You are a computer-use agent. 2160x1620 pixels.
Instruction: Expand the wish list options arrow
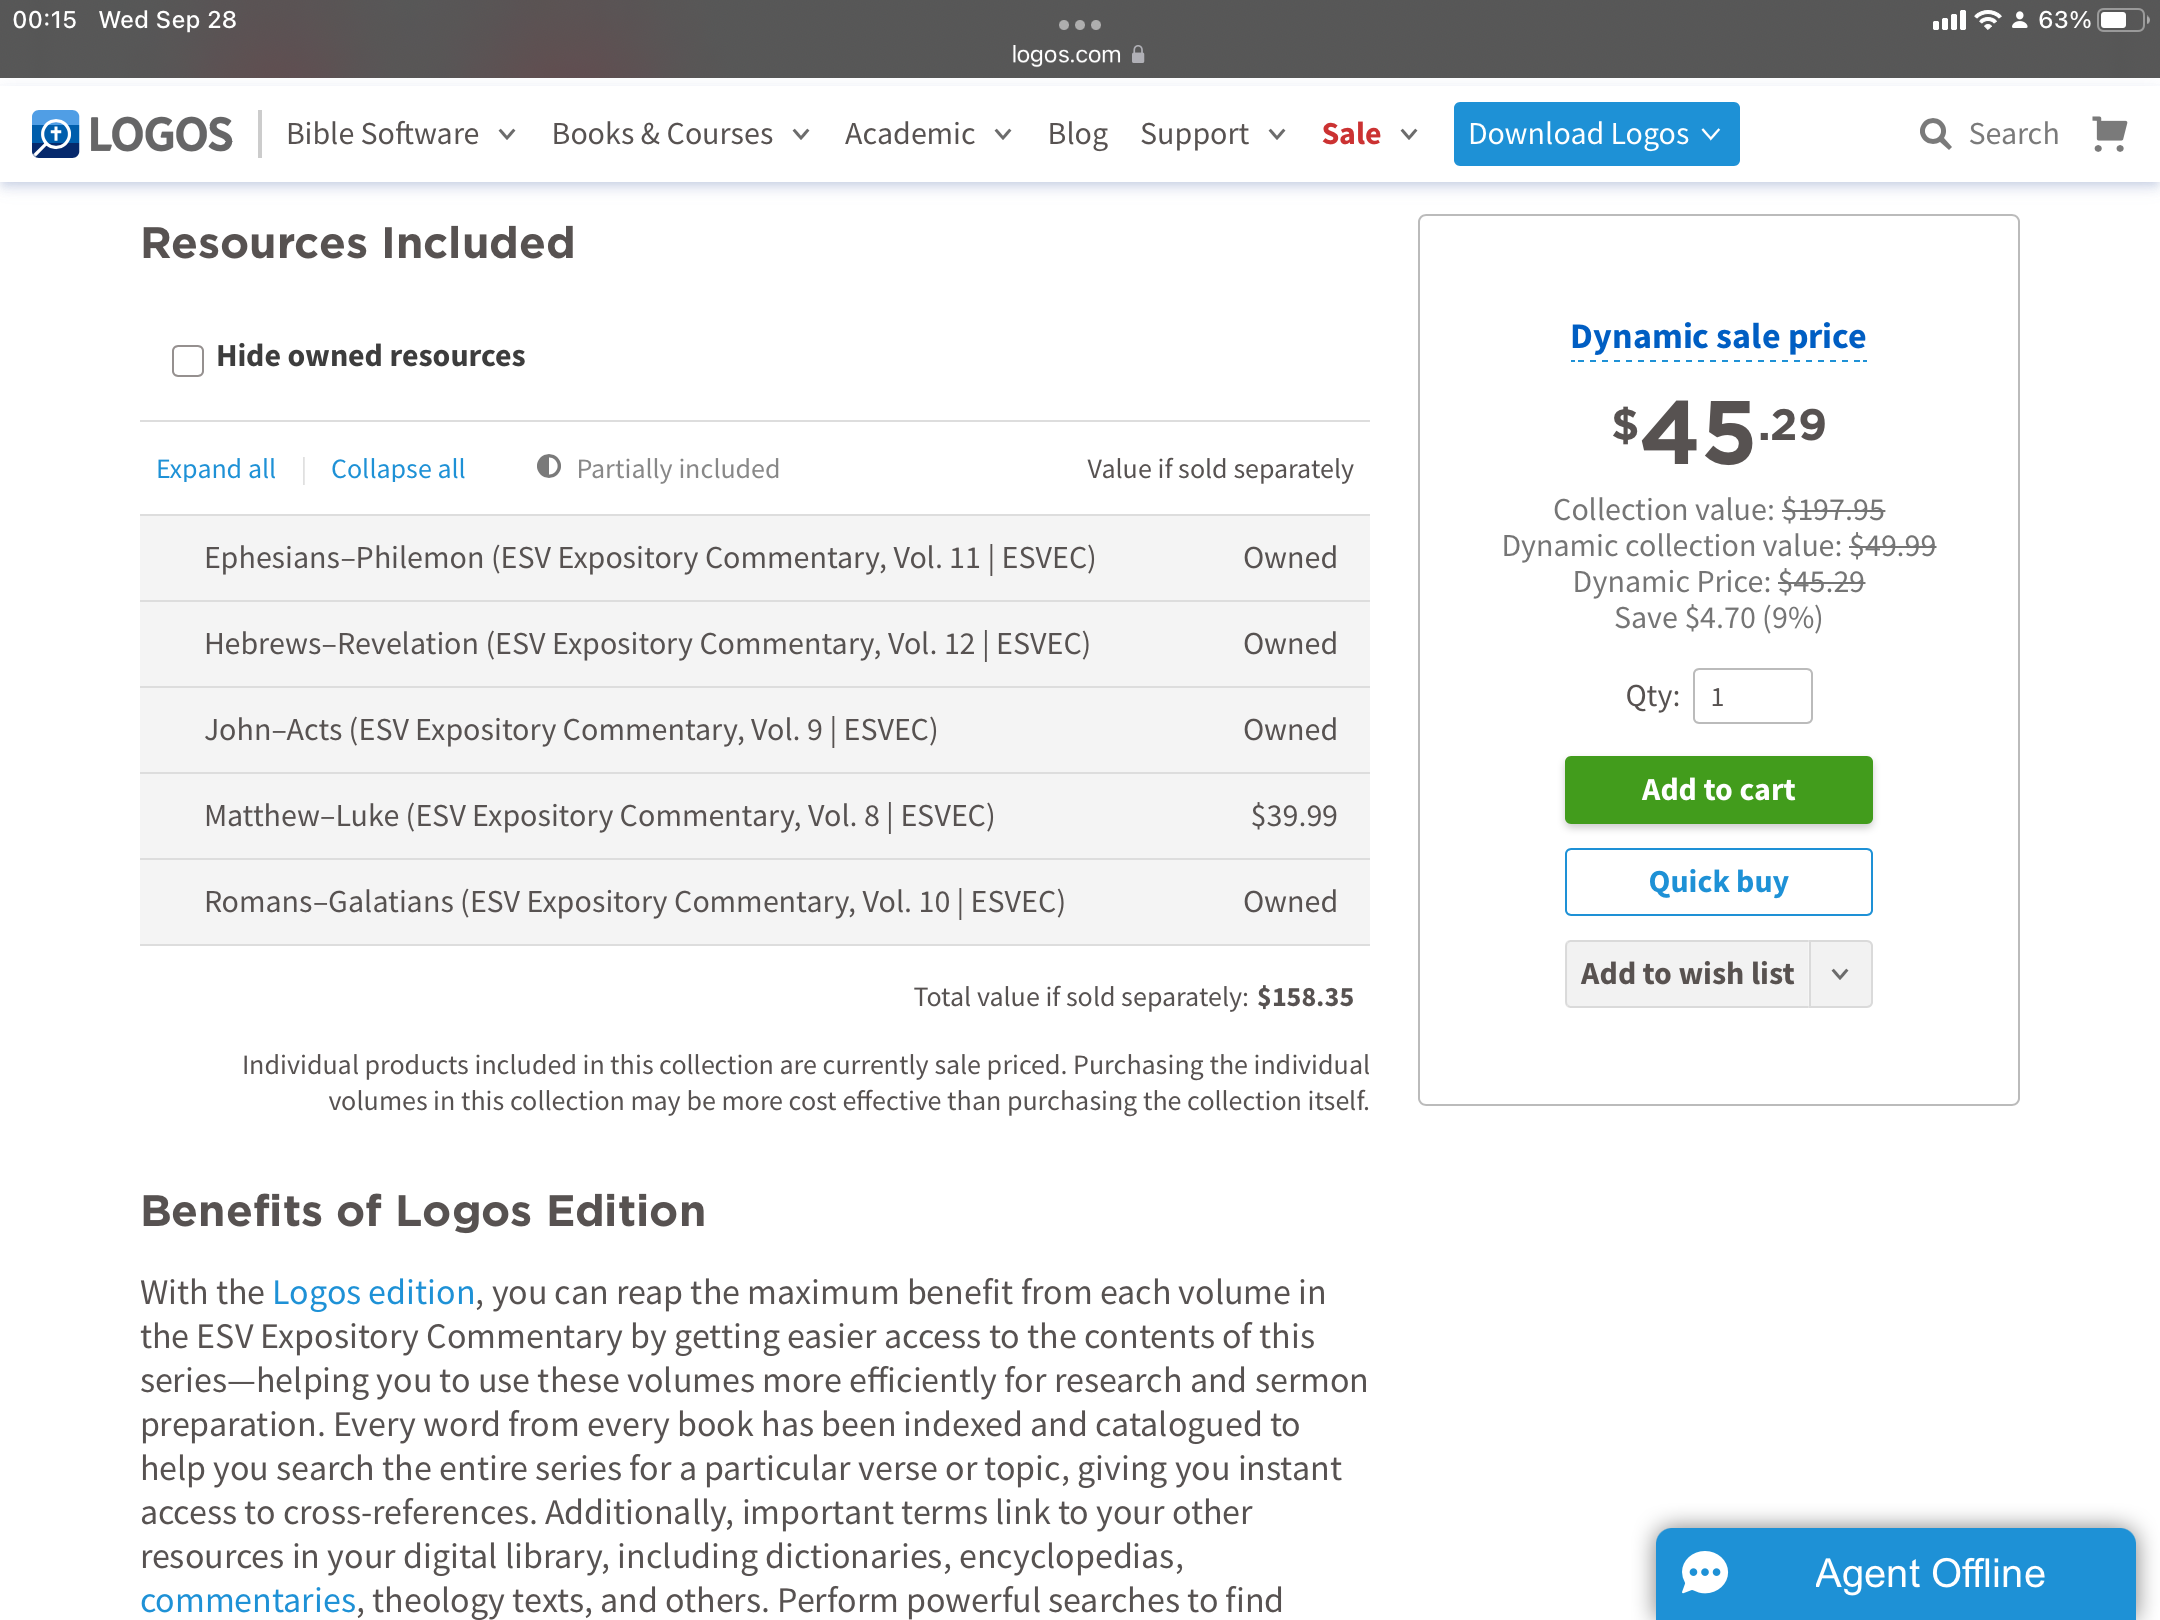[1840, 974]
